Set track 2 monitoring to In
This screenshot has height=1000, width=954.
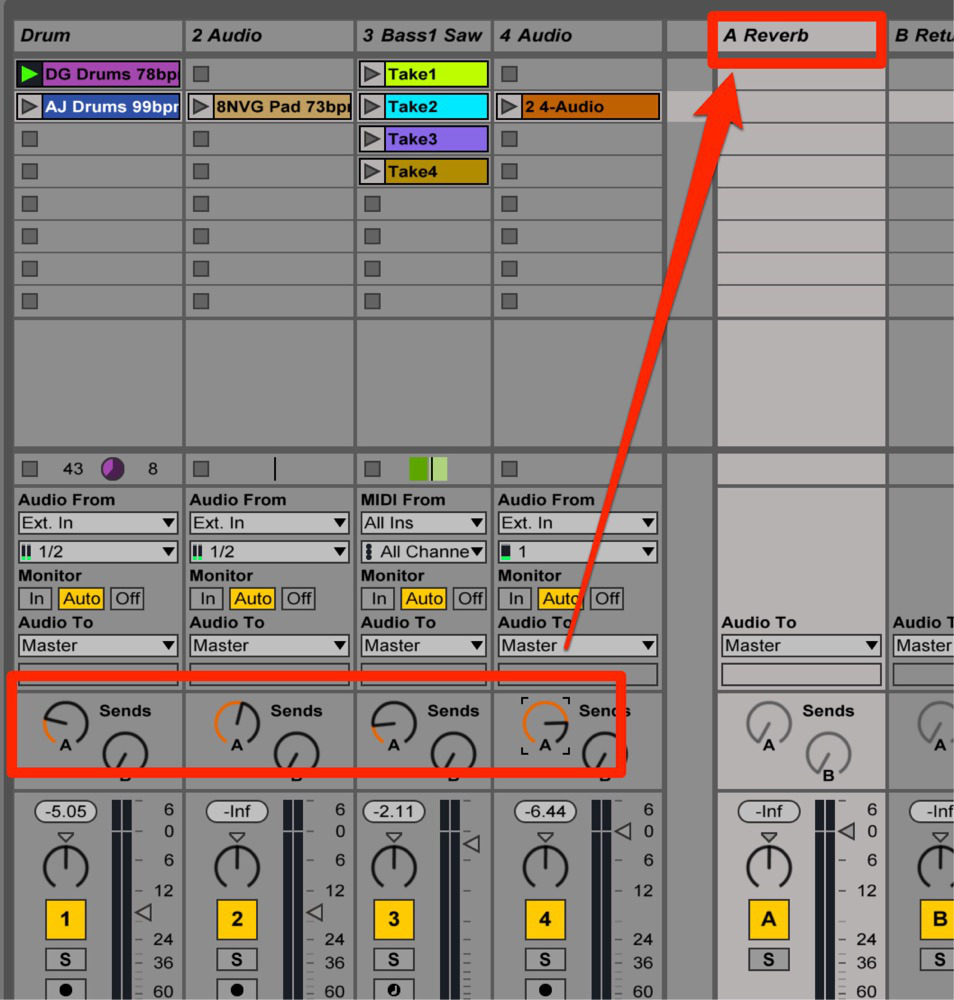pyautogui.click(x=206, y=598)
